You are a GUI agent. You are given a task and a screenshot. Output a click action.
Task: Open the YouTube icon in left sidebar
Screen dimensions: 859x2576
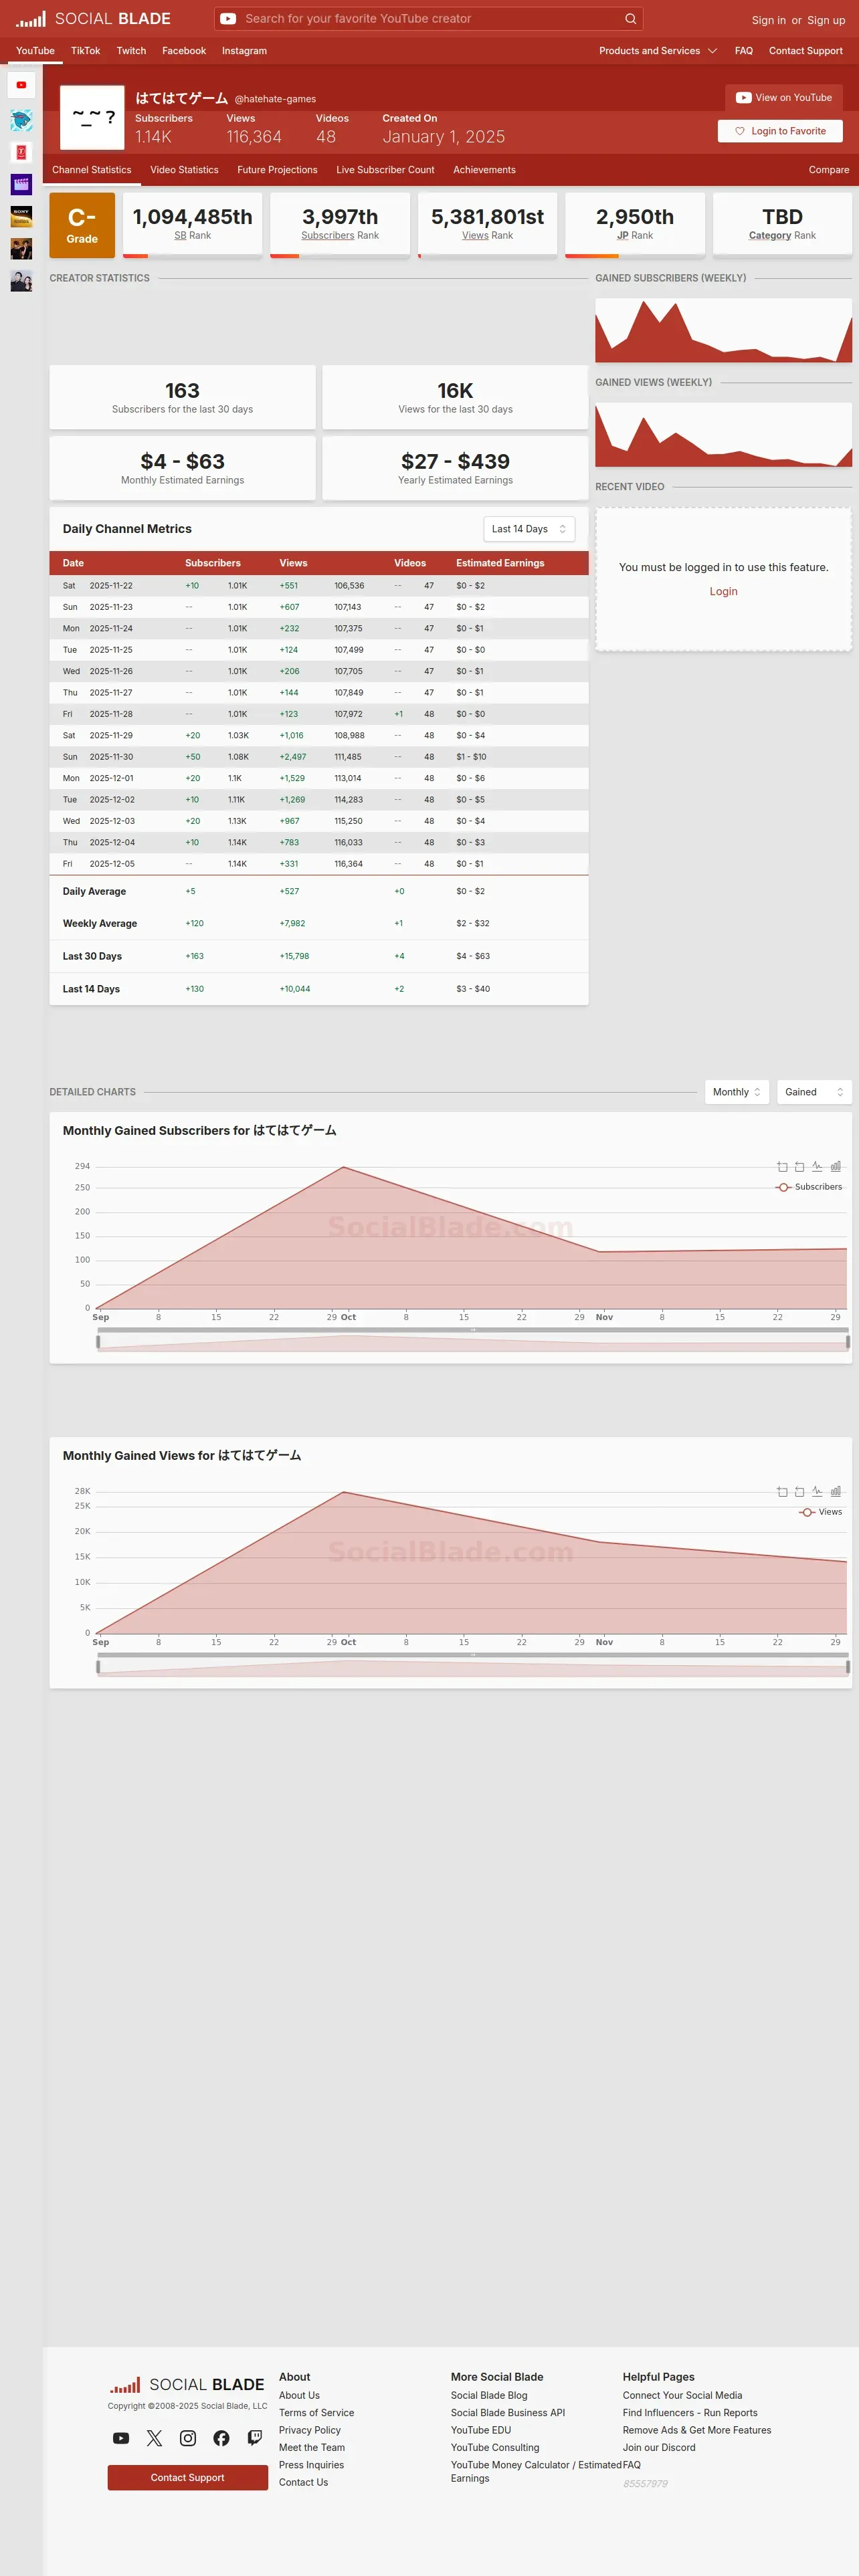[21, 85]
